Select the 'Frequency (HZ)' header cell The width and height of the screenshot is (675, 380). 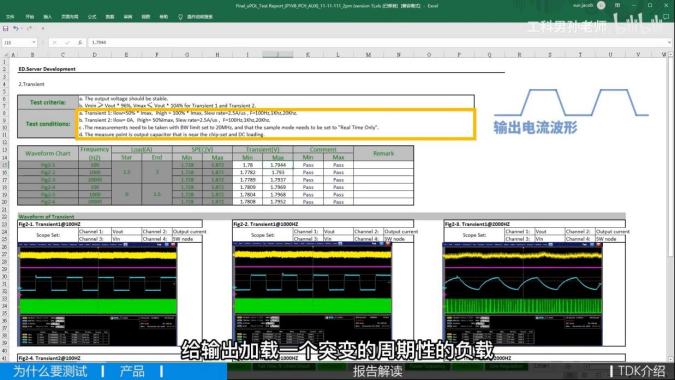point(95,153)
